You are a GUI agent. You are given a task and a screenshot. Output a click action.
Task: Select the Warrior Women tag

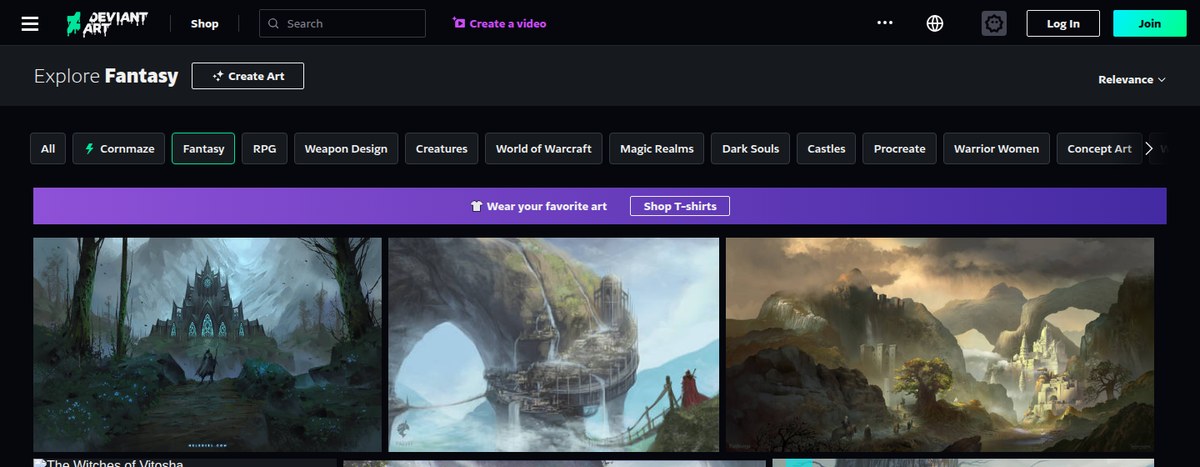point(996,148)
